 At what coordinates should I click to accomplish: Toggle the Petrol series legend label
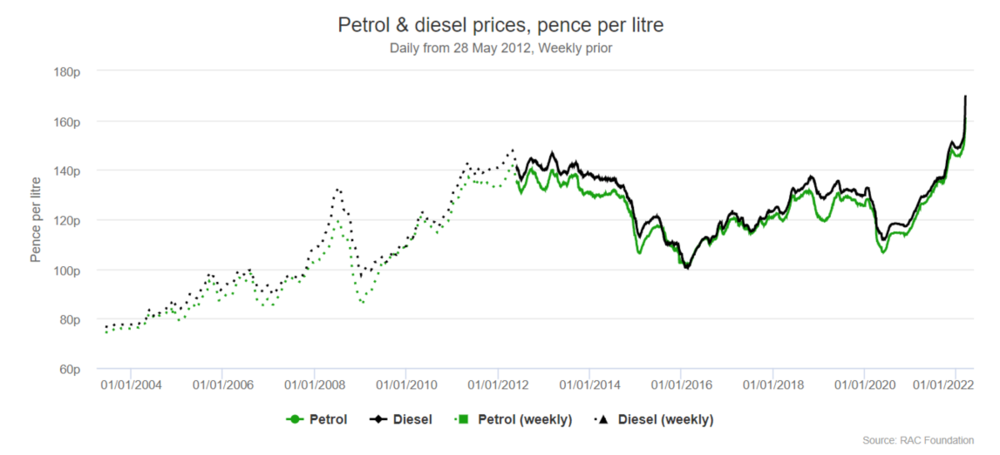(x=328, y=420)
